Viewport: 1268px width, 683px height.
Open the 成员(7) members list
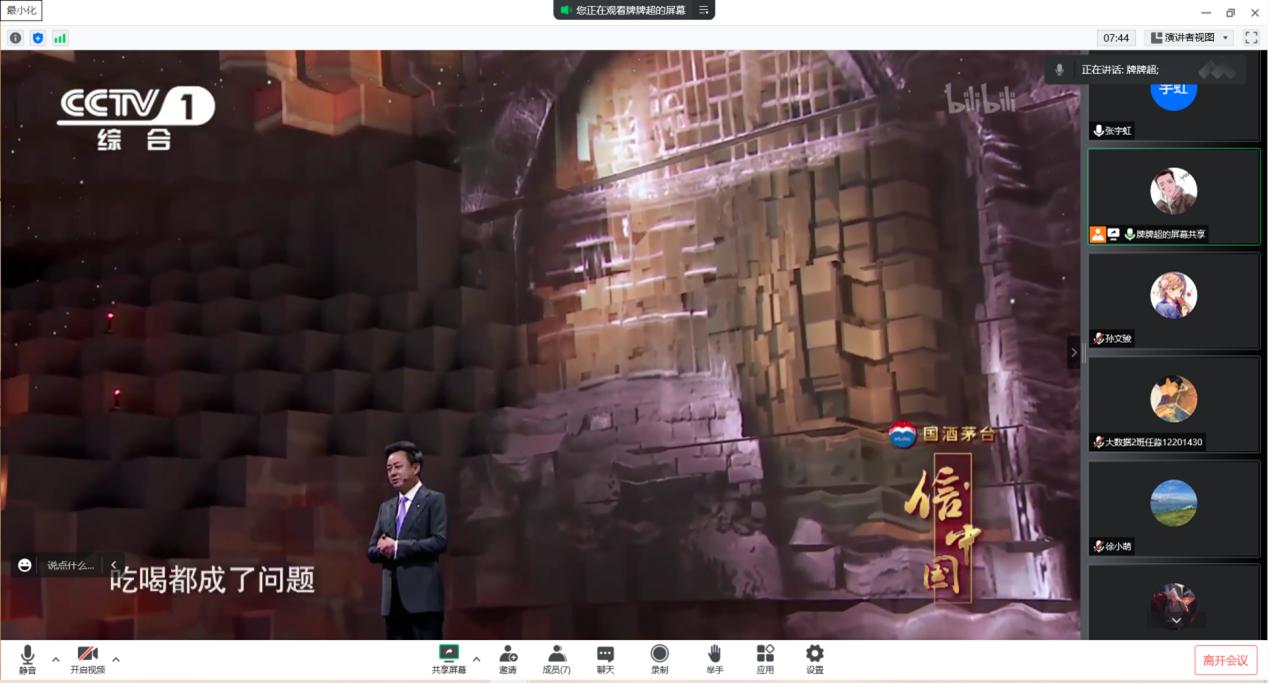(x=556, y=660)
